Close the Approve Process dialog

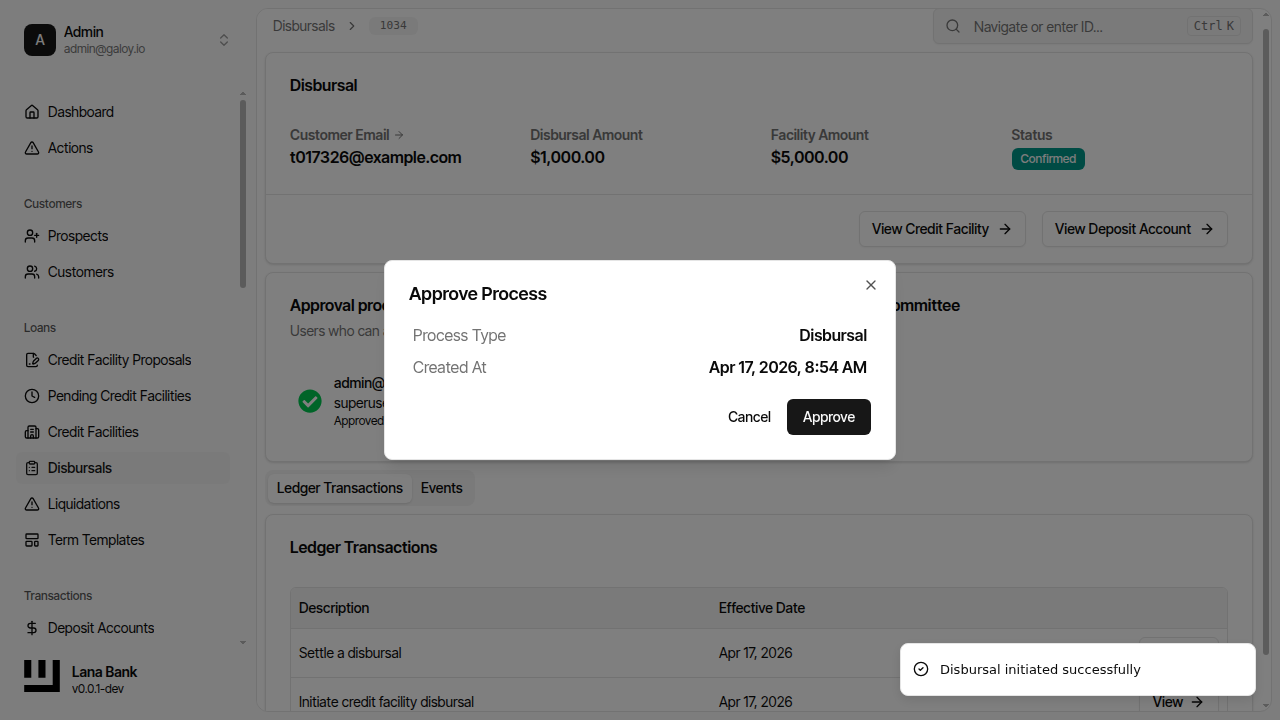[x=871, y=285]
